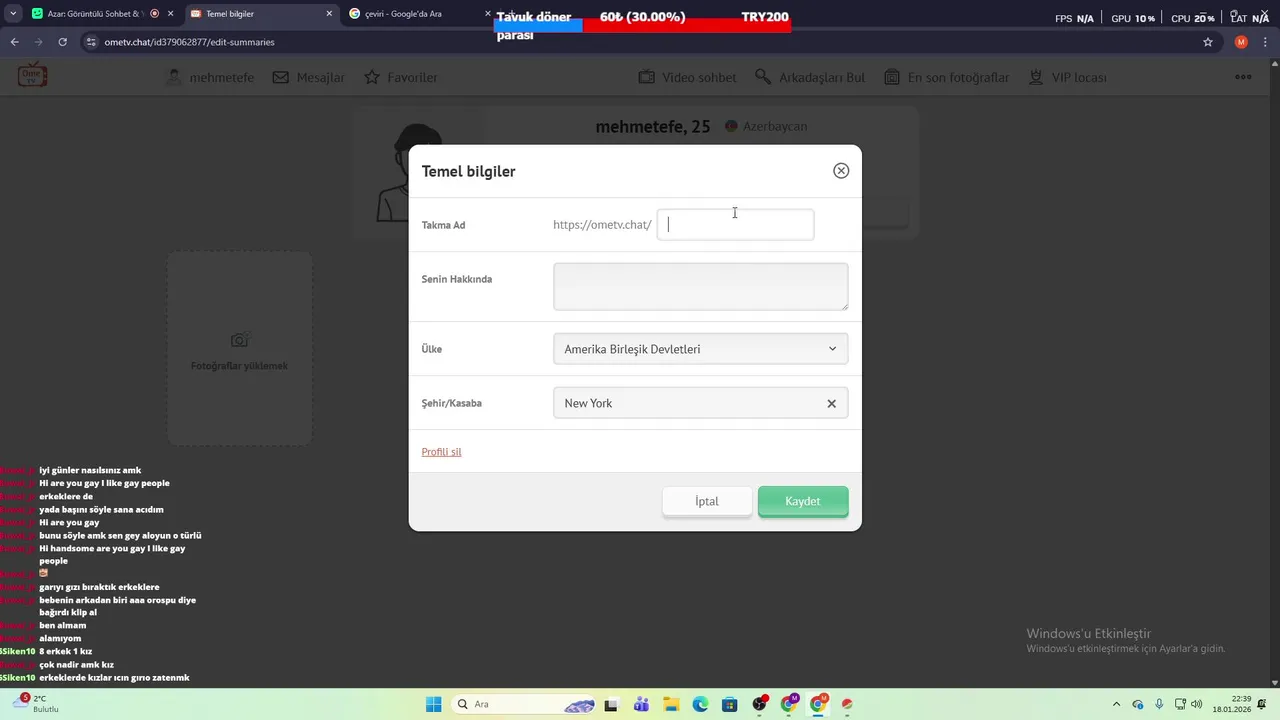Open the Chrome profile avatar

[x=1241, y=42]
